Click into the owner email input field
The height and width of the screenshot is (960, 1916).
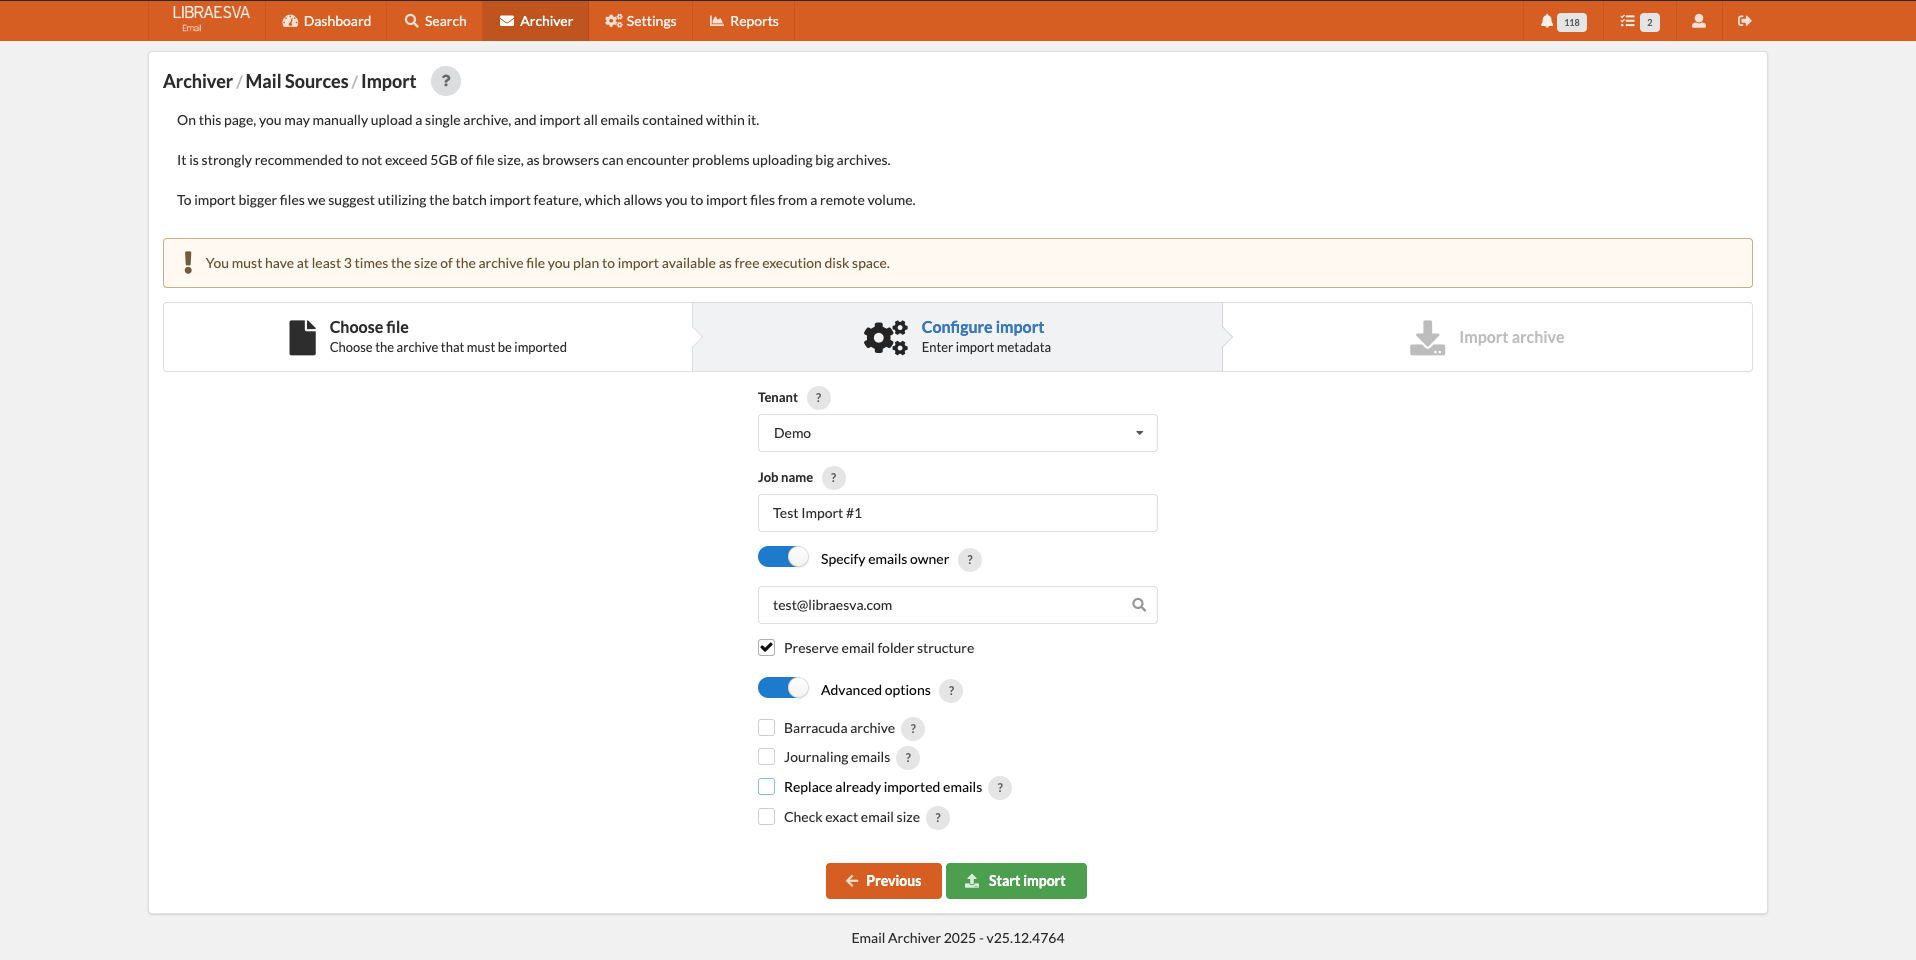958,605
